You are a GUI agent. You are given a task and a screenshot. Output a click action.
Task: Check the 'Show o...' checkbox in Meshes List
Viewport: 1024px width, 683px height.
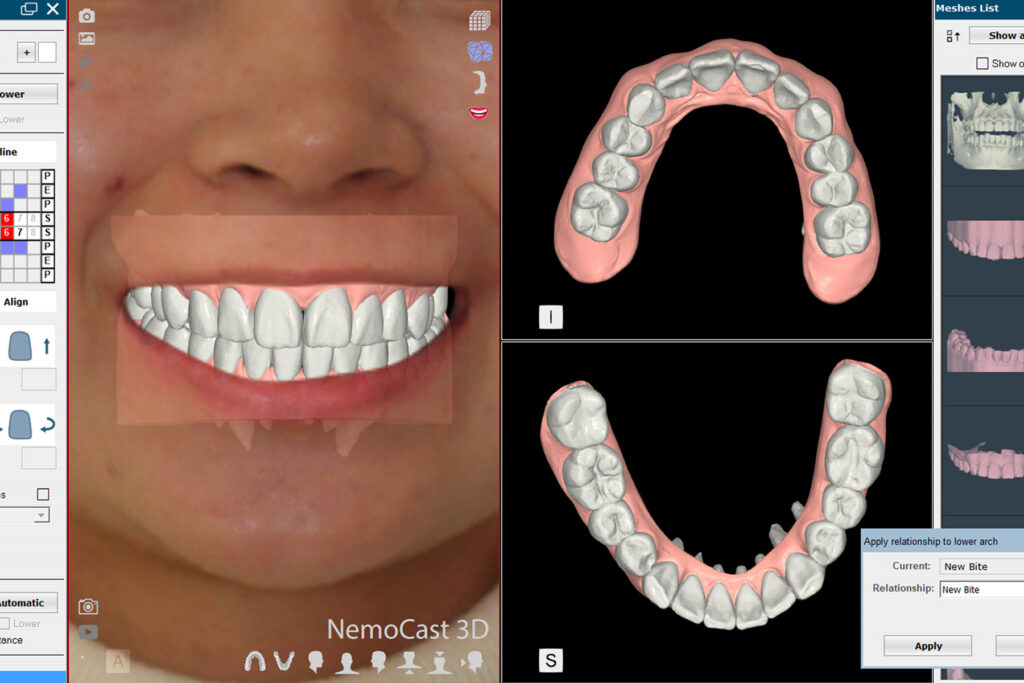(982, 64)
